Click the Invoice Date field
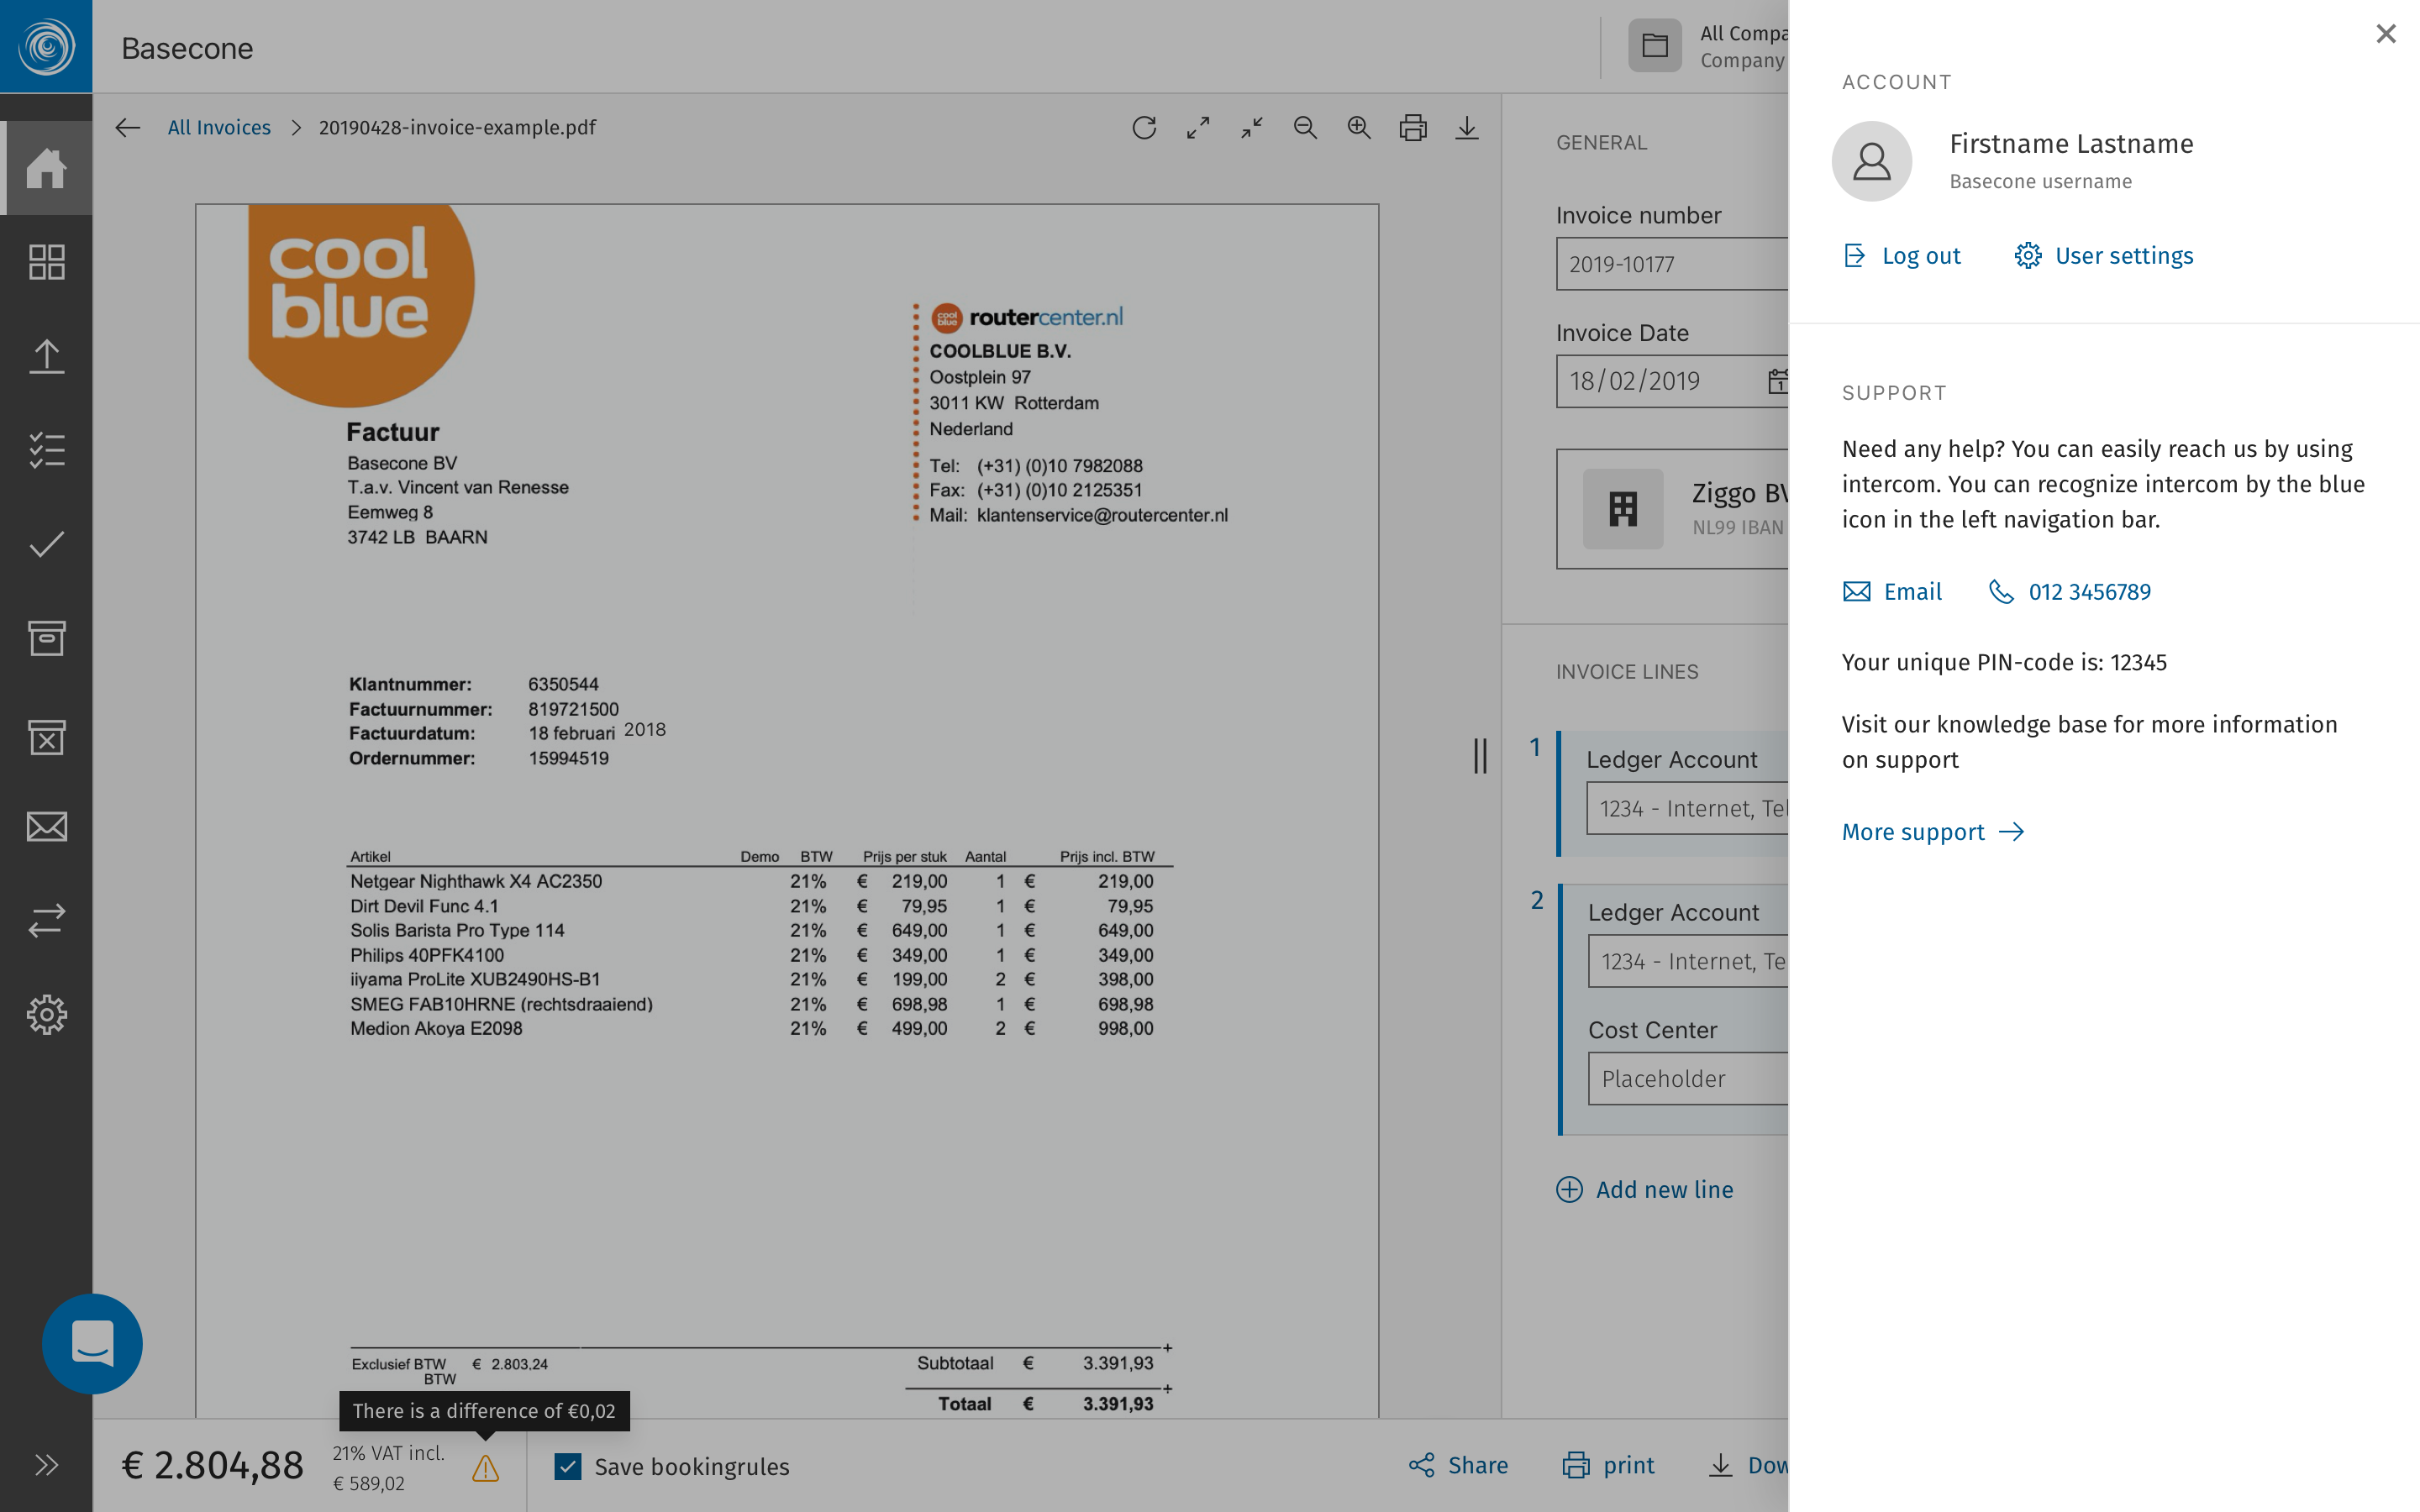This screenshot has width=2420, height=1512. [x=1672, y=381]
